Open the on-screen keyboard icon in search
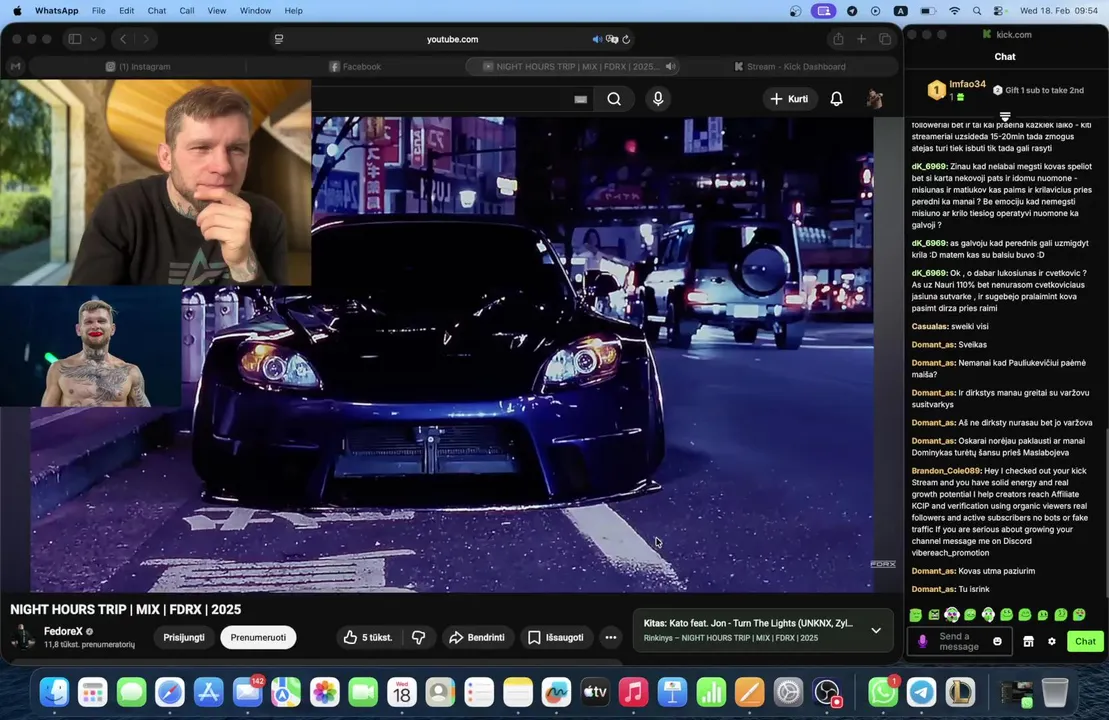Viewport: 1109px width, 720px height. (x=581, y=100)
